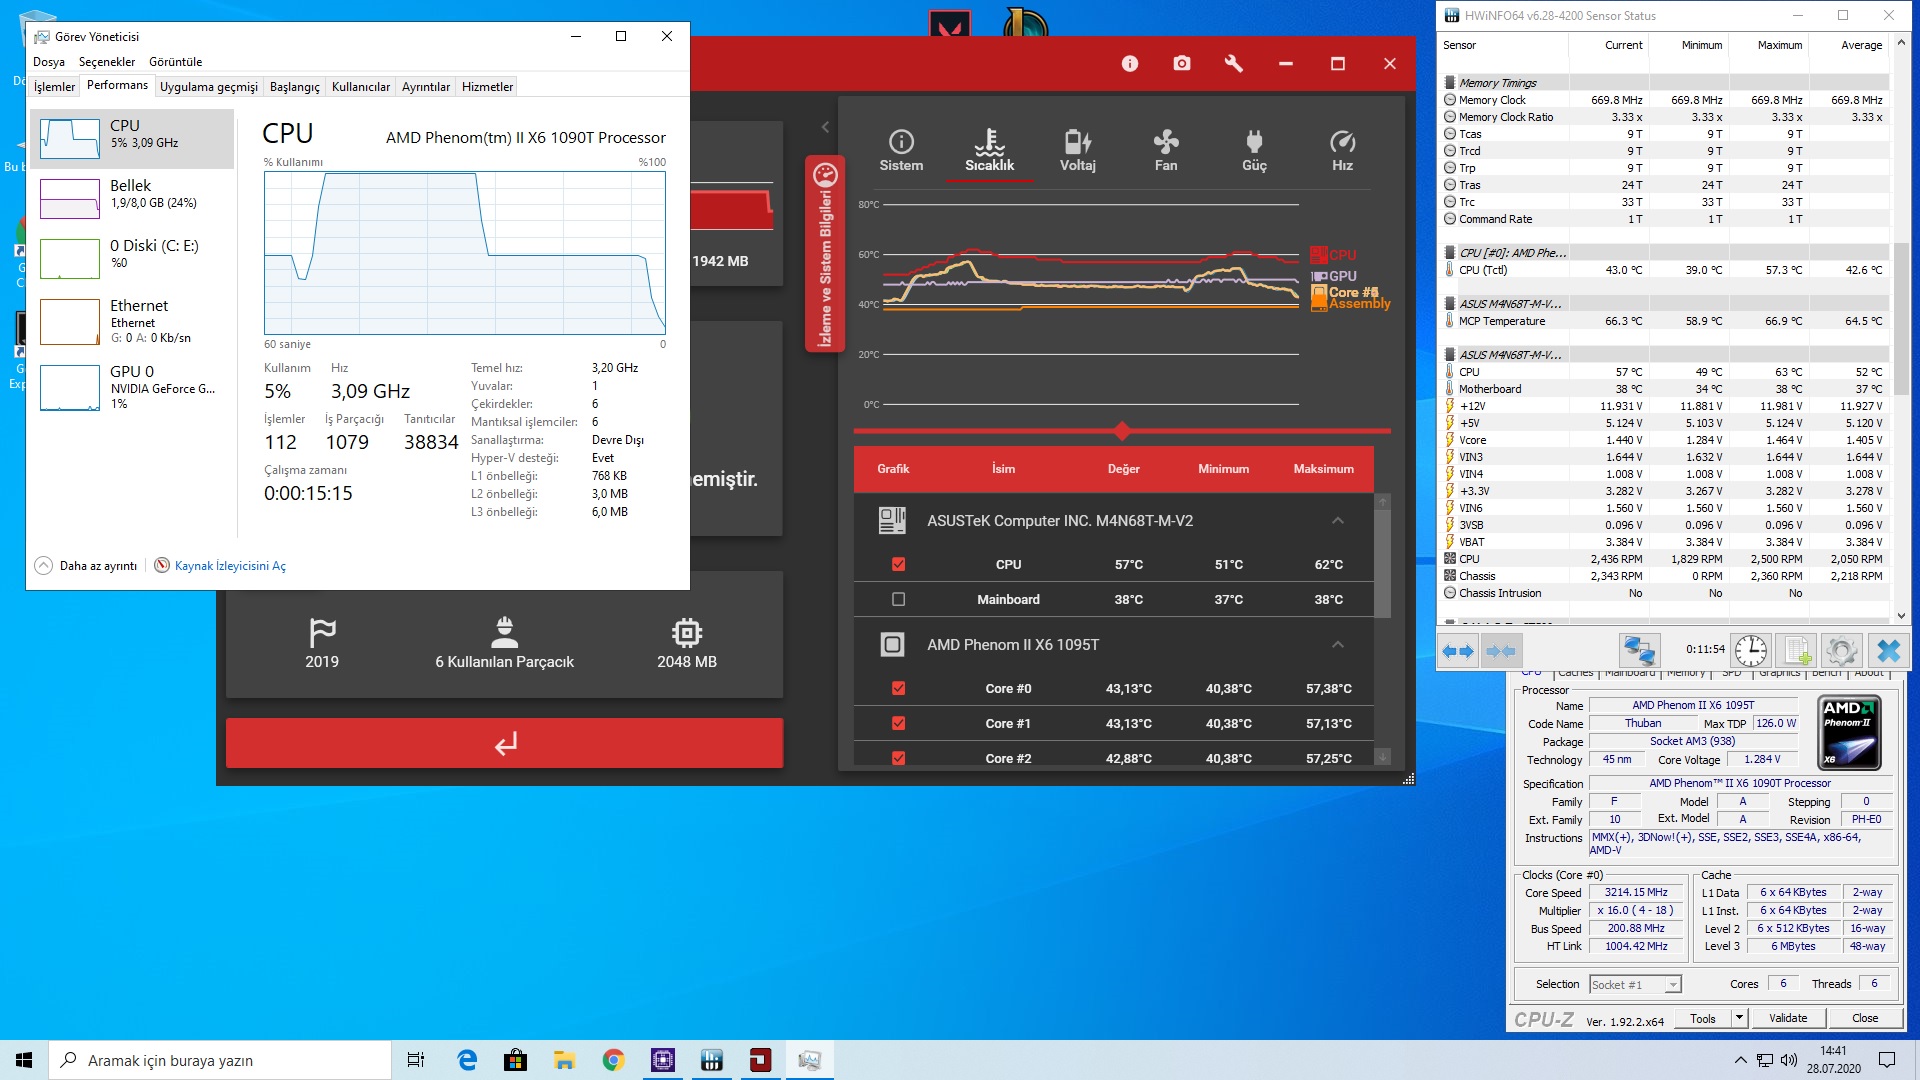This screenshot has width=1920, height=1080.
Task: Start HWiNFO logging with the sheet-plus icon
Action: coord(1797,651)
